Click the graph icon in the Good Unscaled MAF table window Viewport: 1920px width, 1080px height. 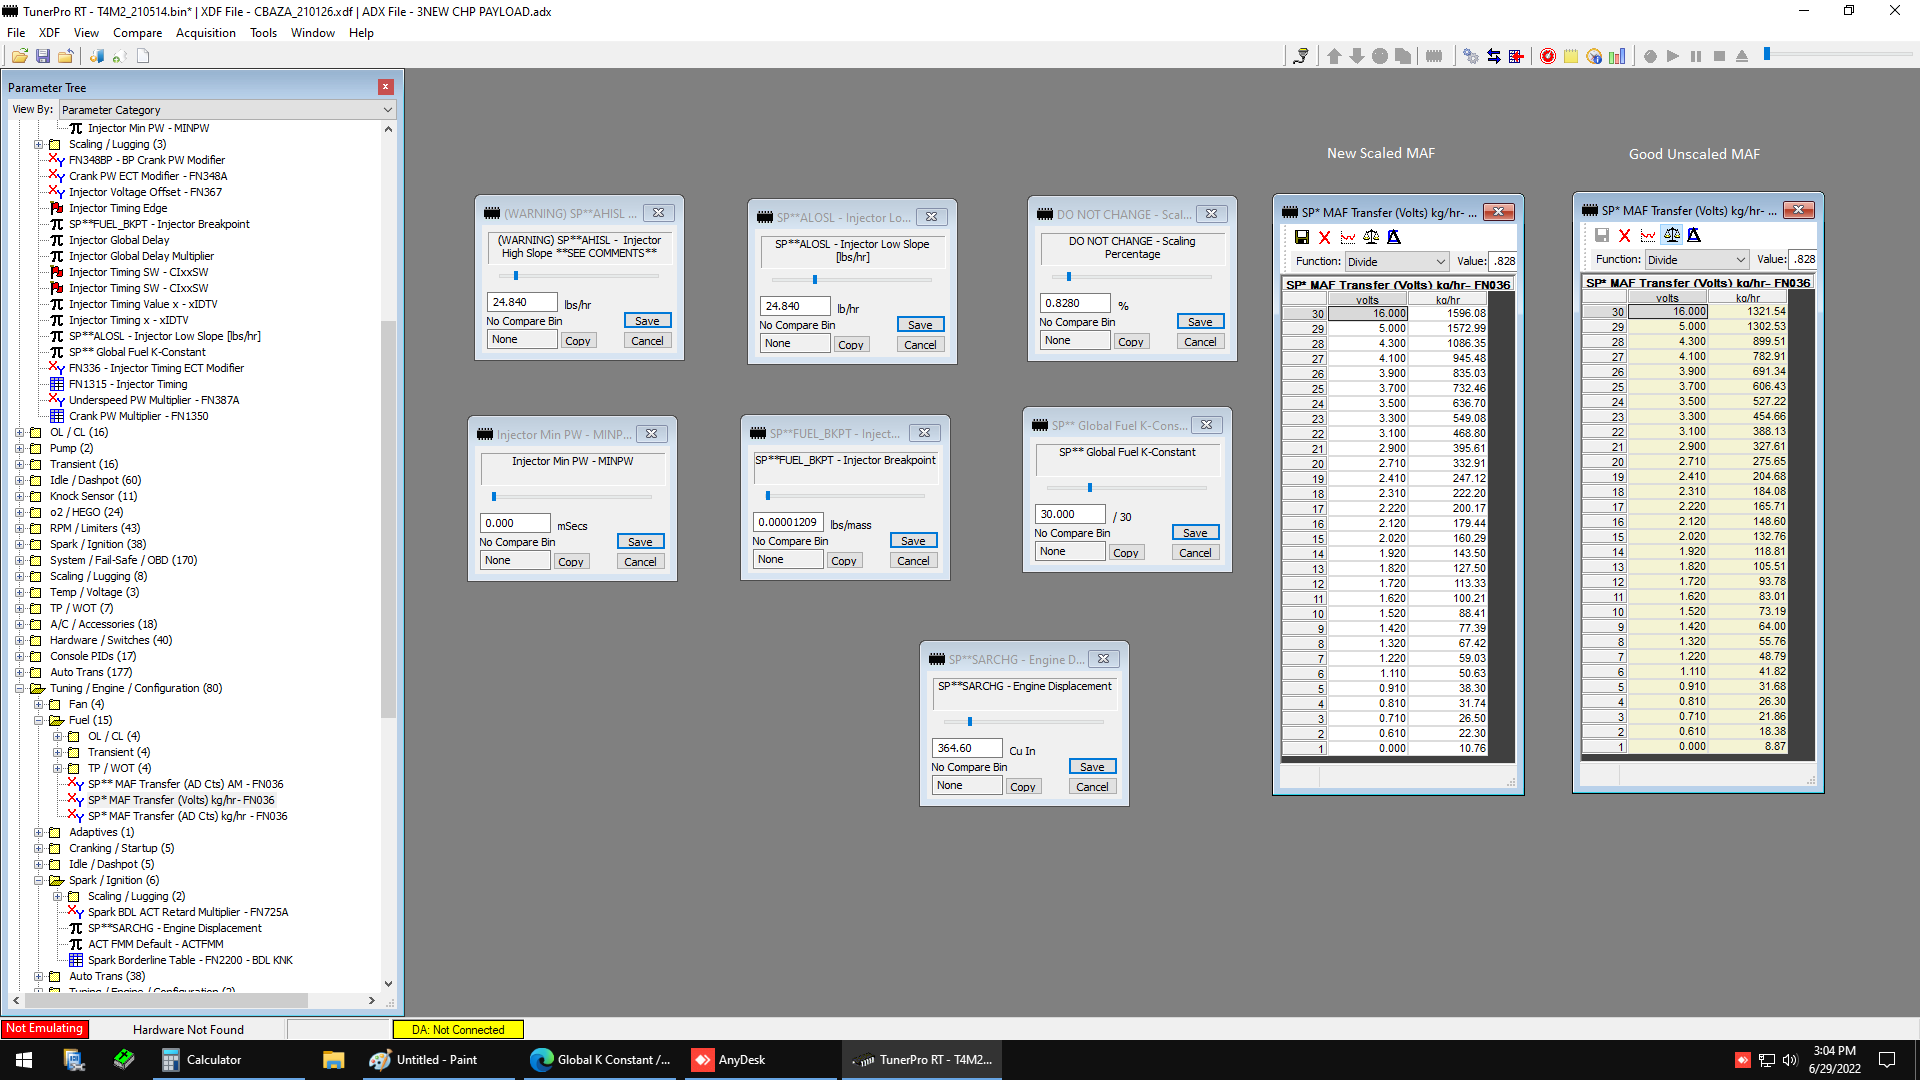click(1648, 235)
